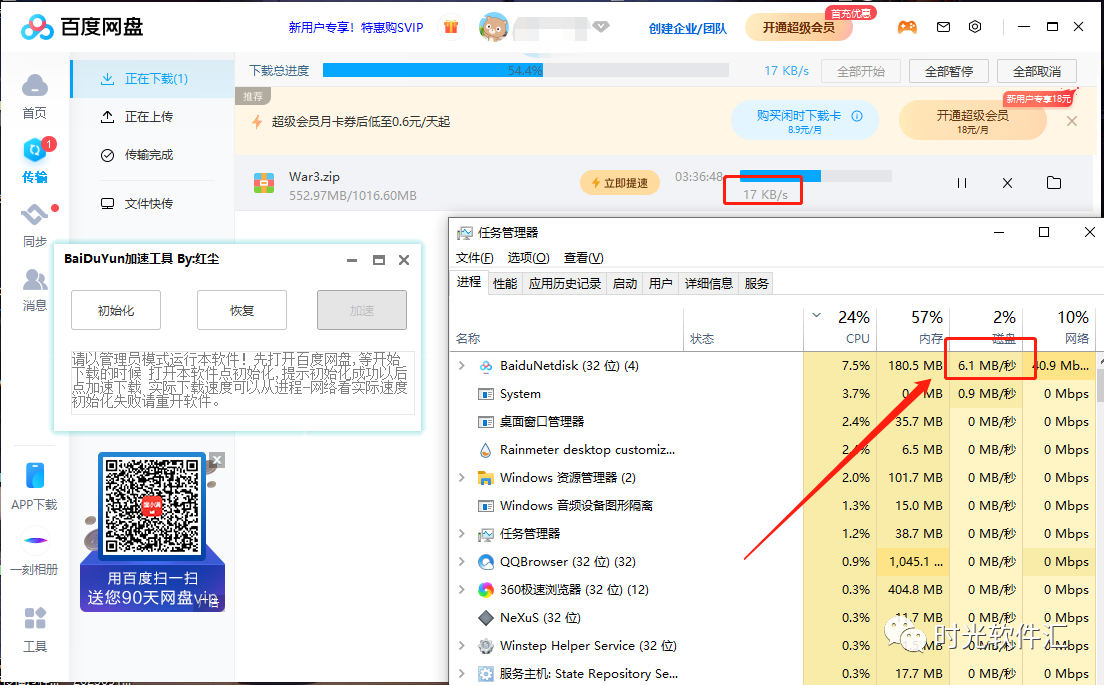
Task: Pause the War3.zip download
Action: tap(962, 183)
